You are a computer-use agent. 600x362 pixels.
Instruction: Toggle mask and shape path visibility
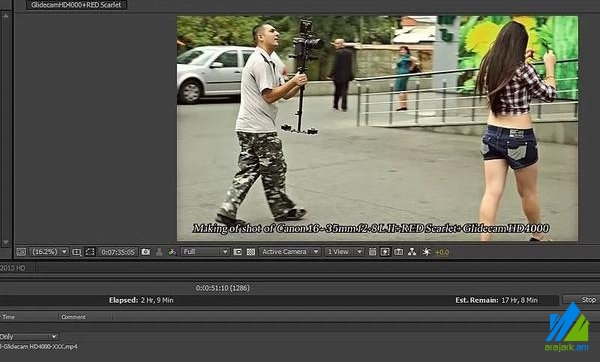pos(90,252)
